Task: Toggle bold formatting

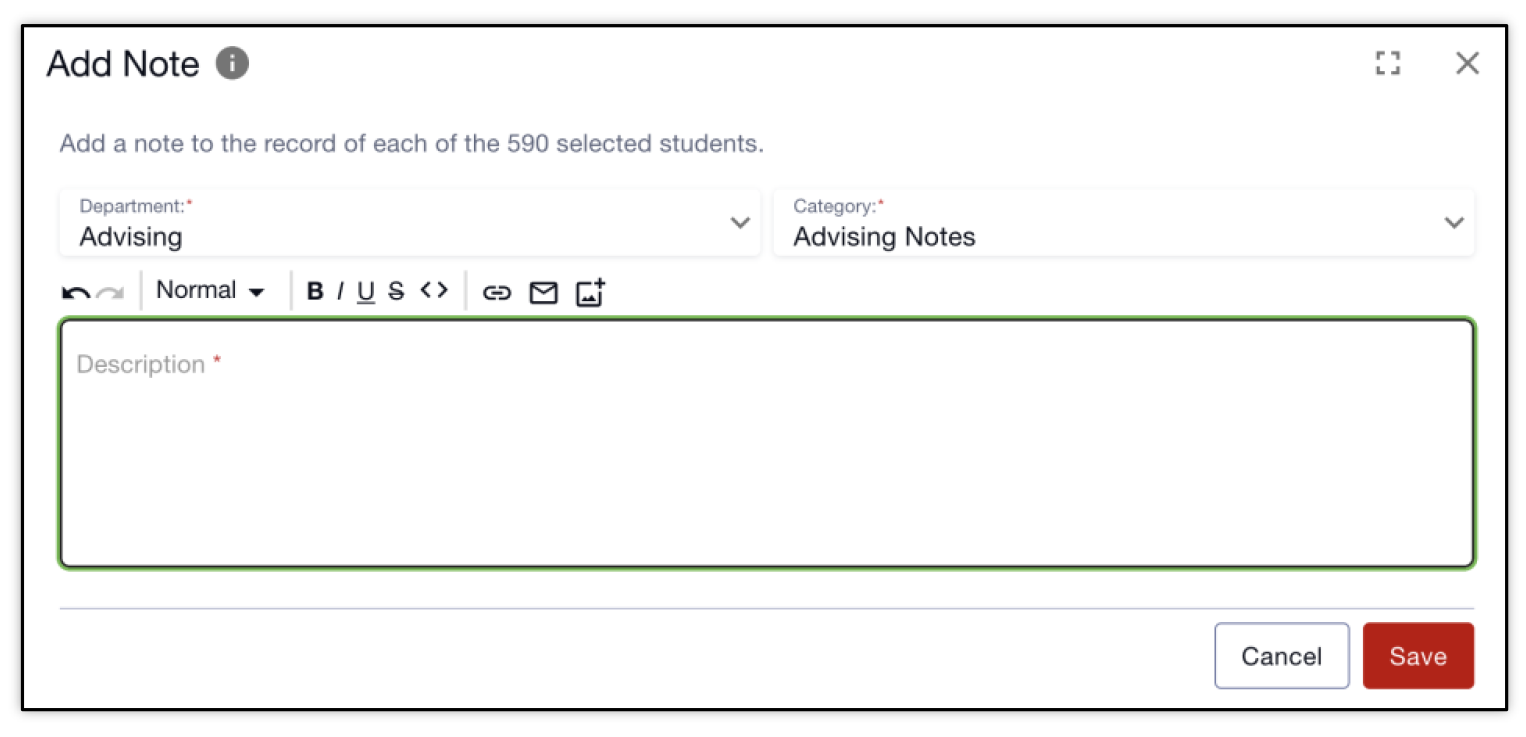Action: point(315,291)
